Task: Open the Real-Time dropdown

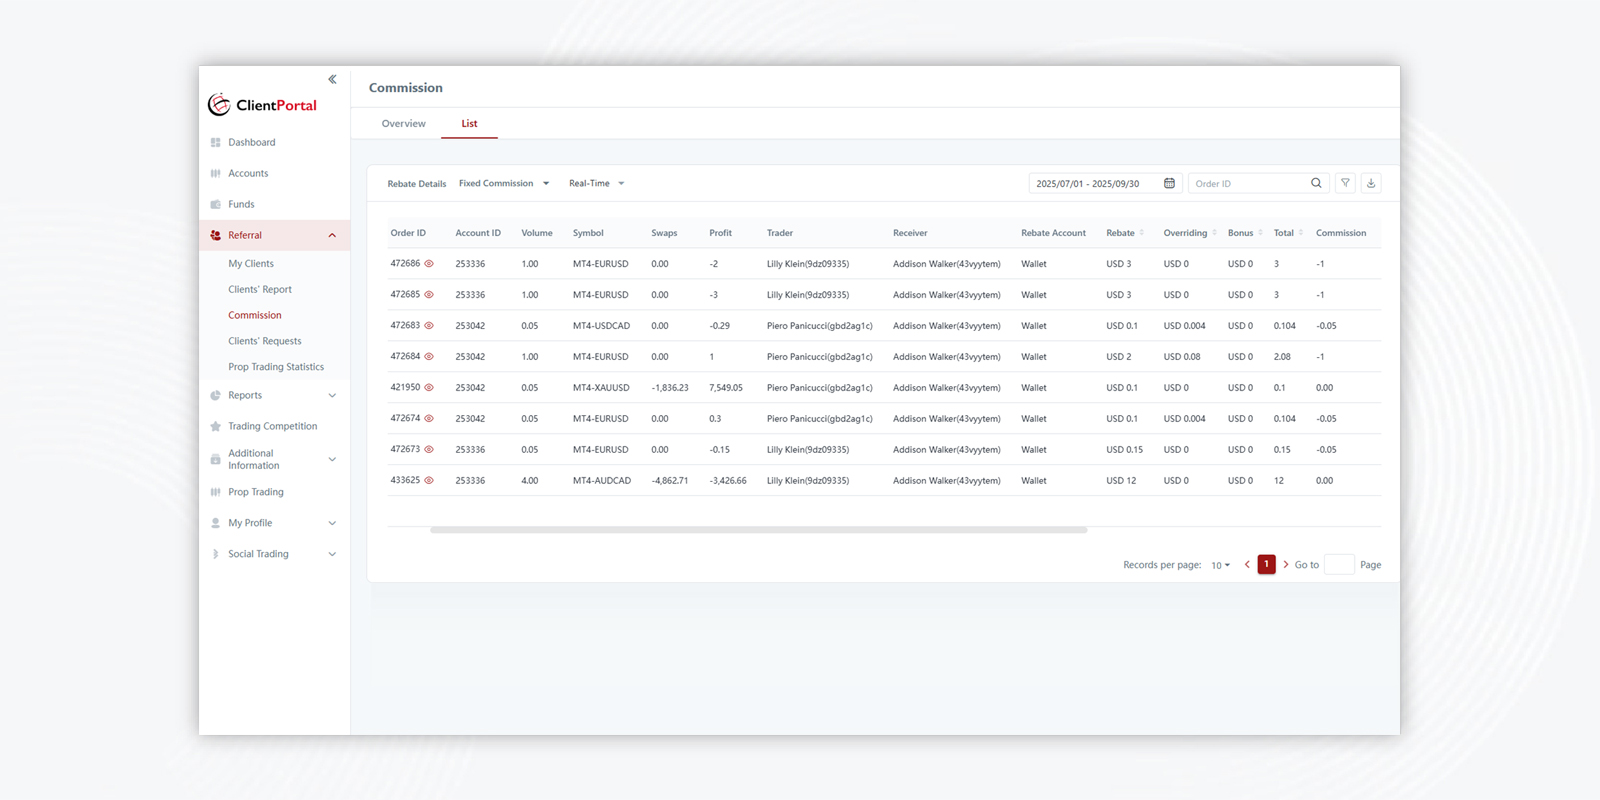Action: pos(596,183)
